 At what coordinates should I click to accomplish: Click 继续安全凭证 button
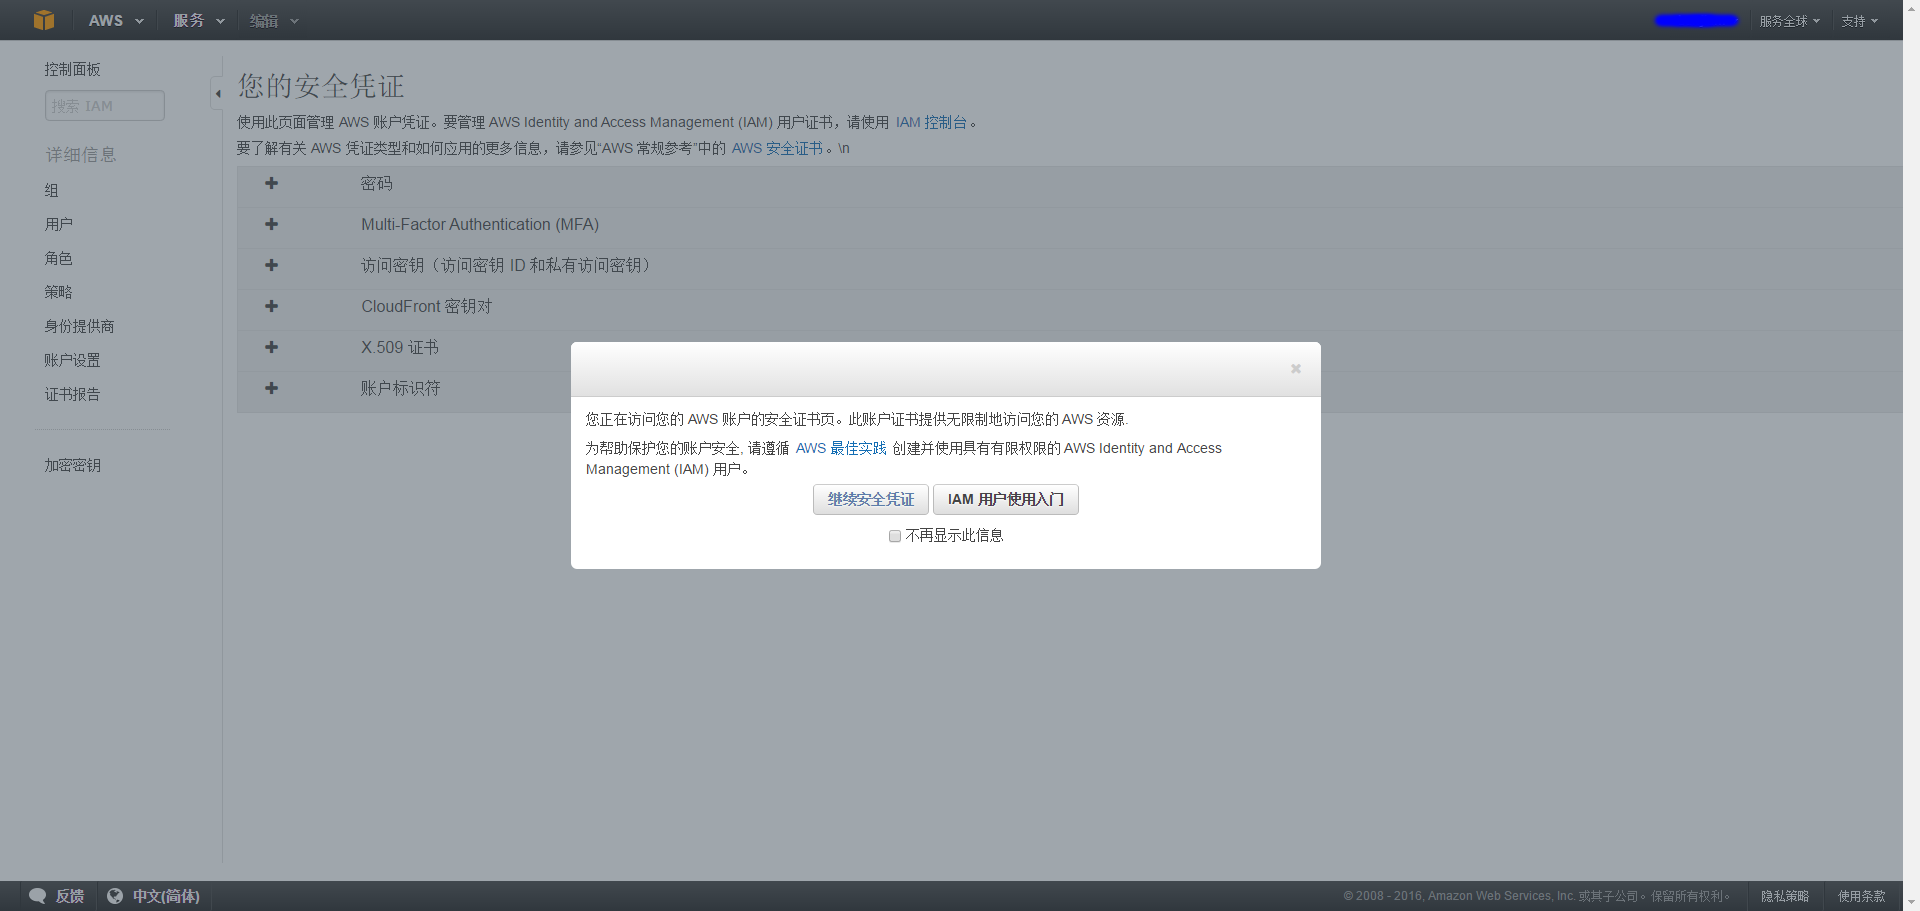pyautogui.click(x=871, y=499)
